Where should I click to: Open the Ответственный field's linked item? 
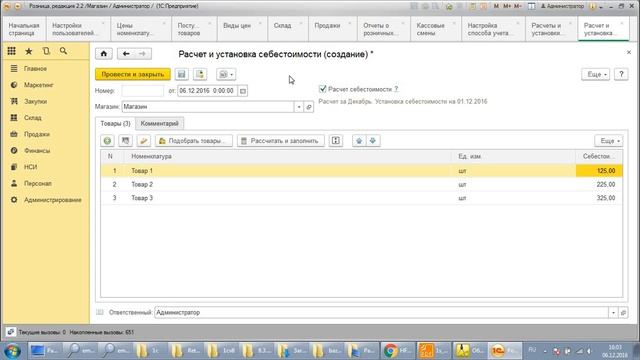click(623, 313)
